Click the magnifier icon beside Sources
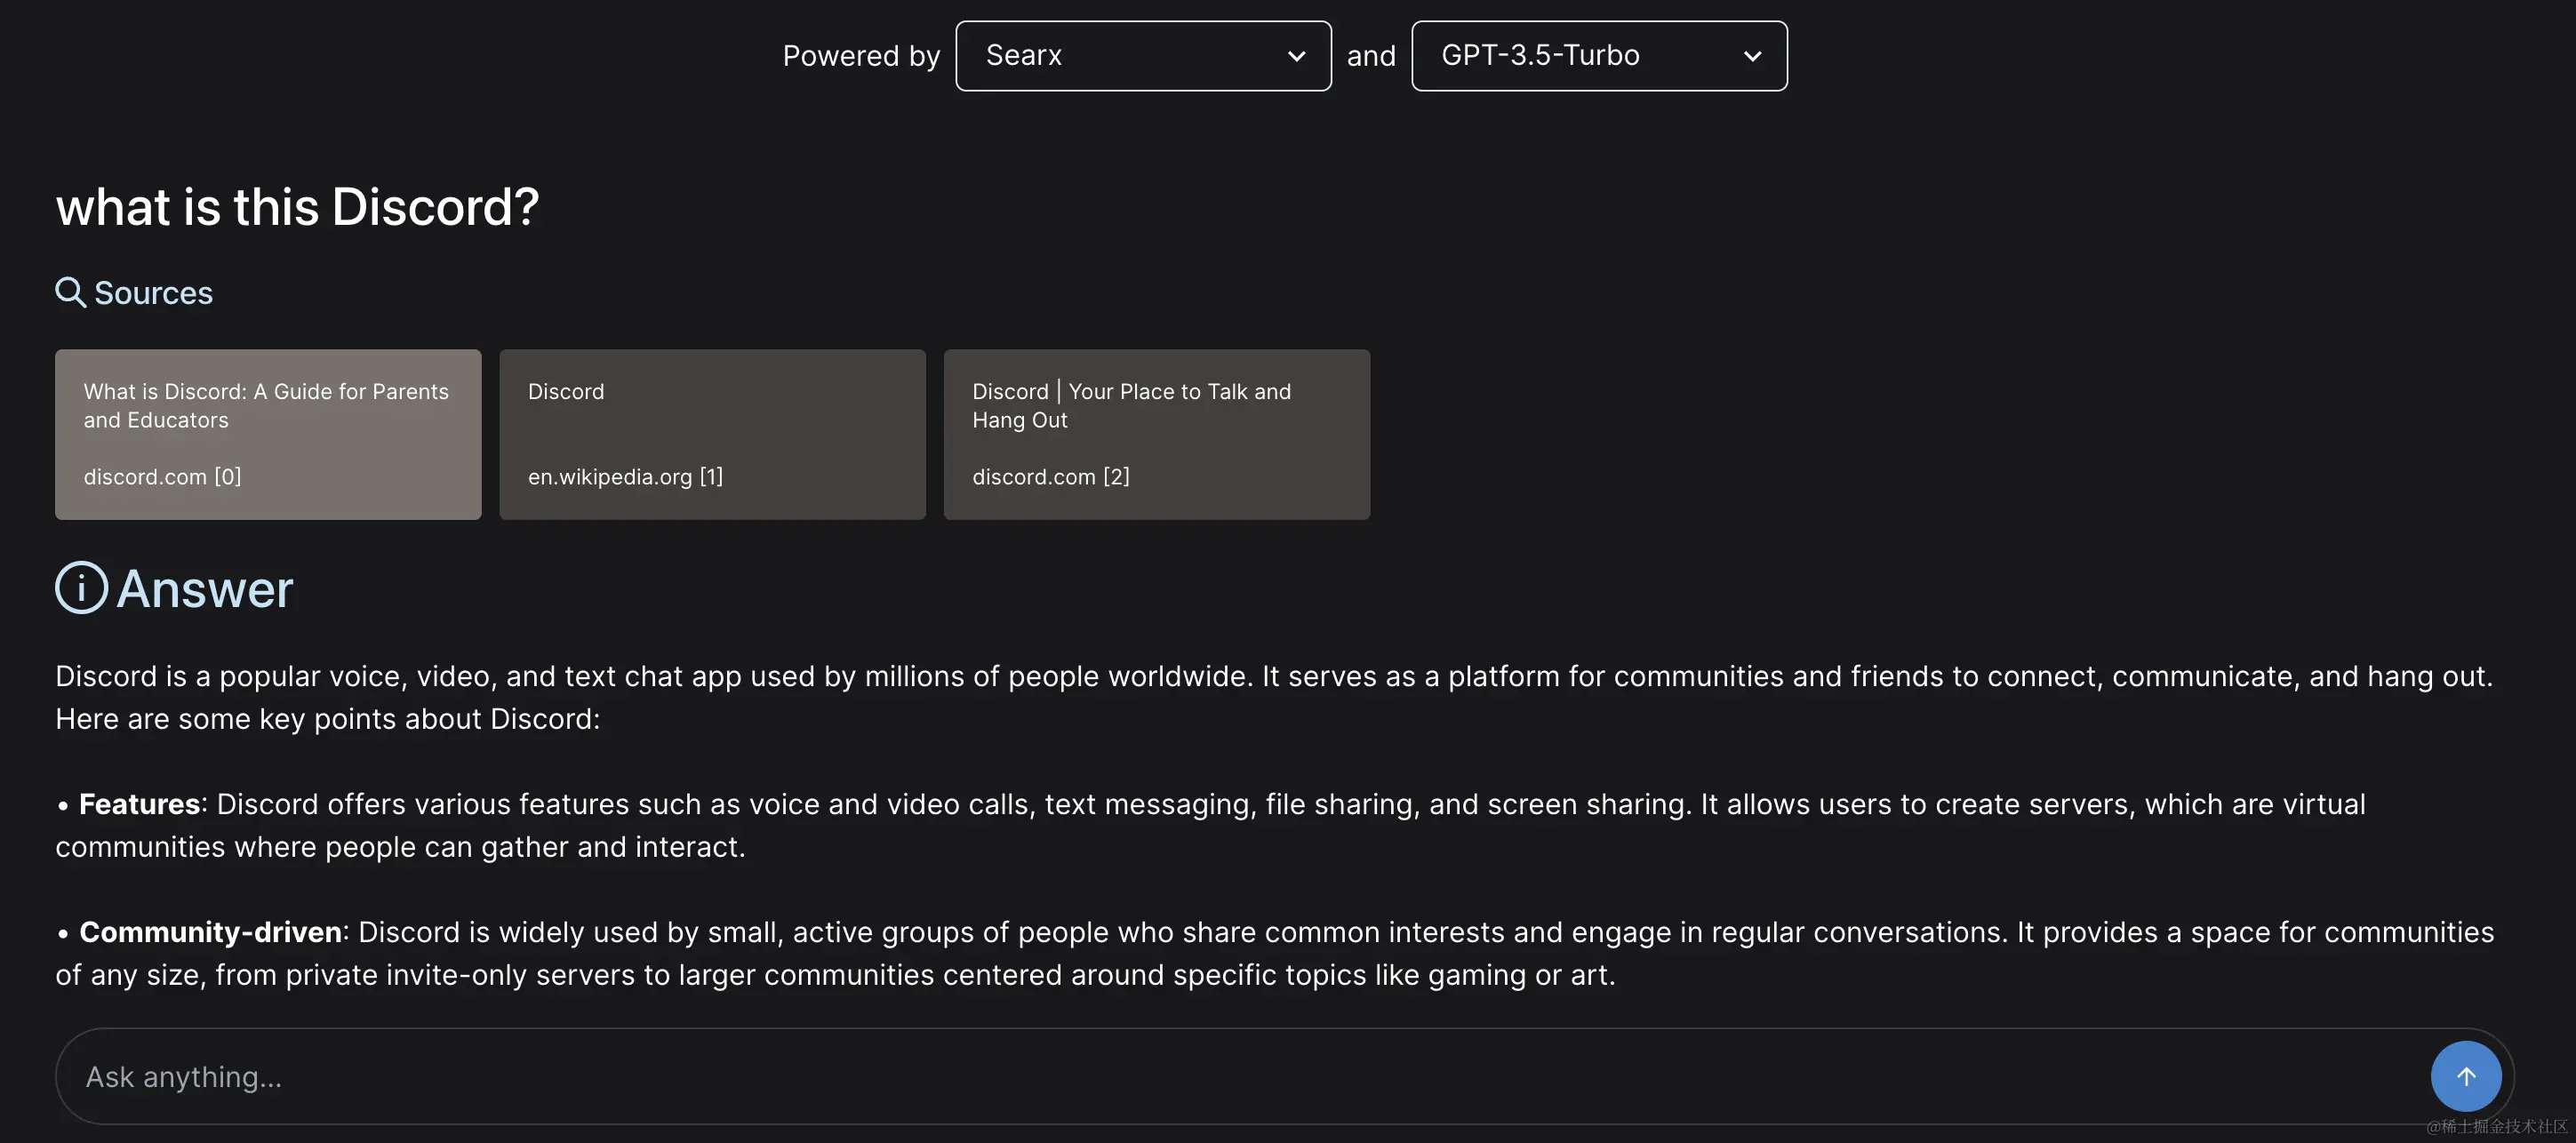 click(x=70, y=293)
